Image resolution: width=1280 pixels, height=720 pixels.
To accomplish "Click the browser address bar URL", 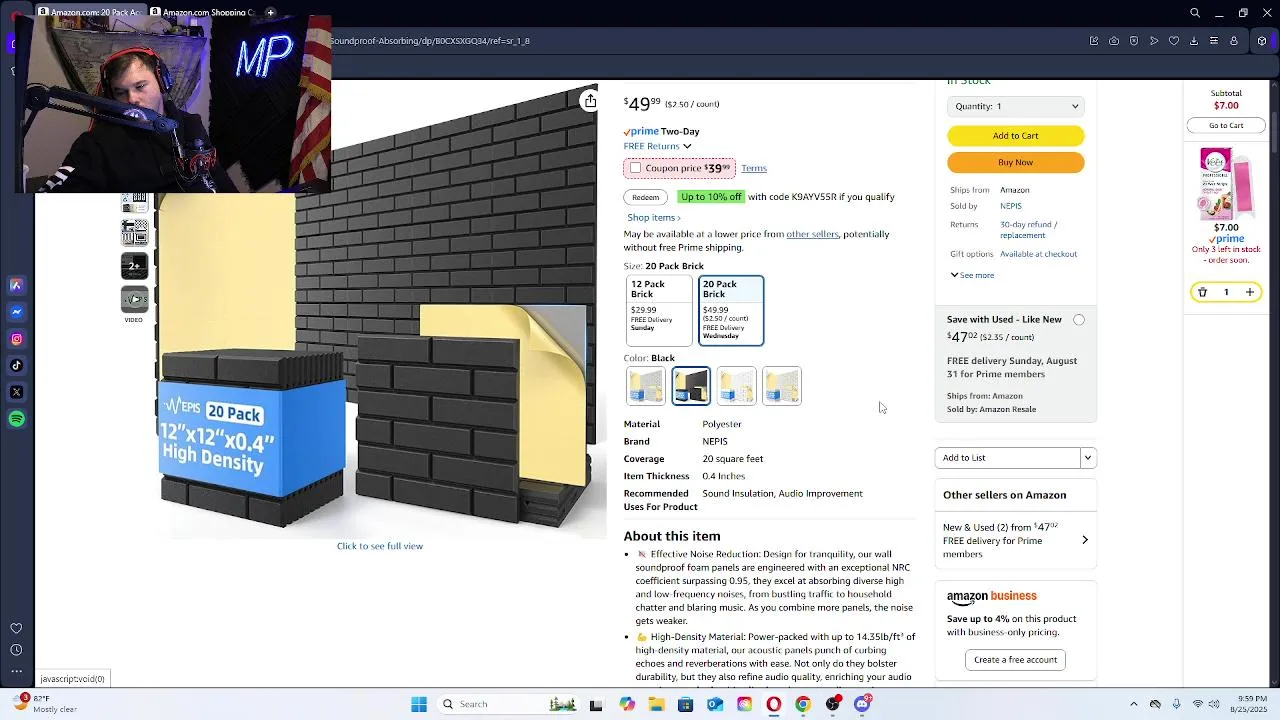I will [430, 41].
